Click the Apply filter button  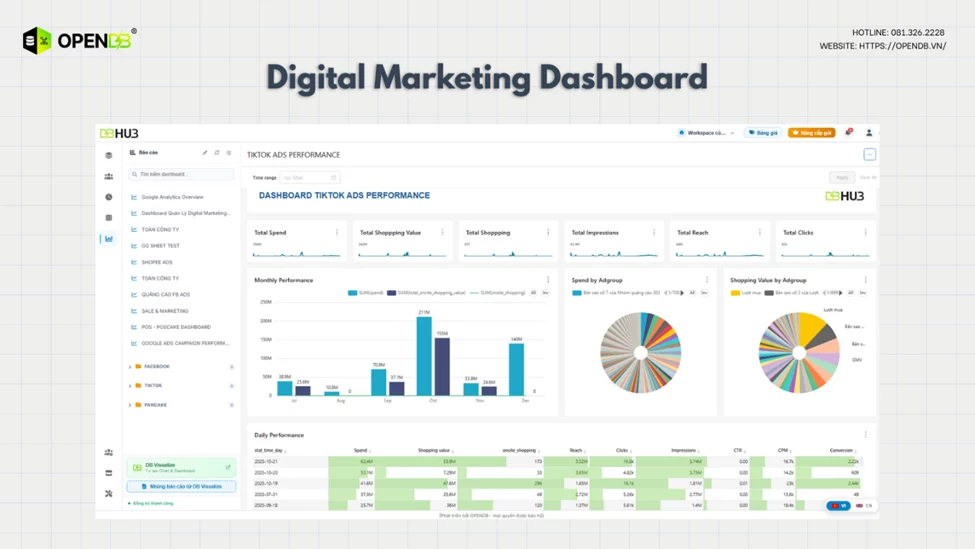(842, 178)
